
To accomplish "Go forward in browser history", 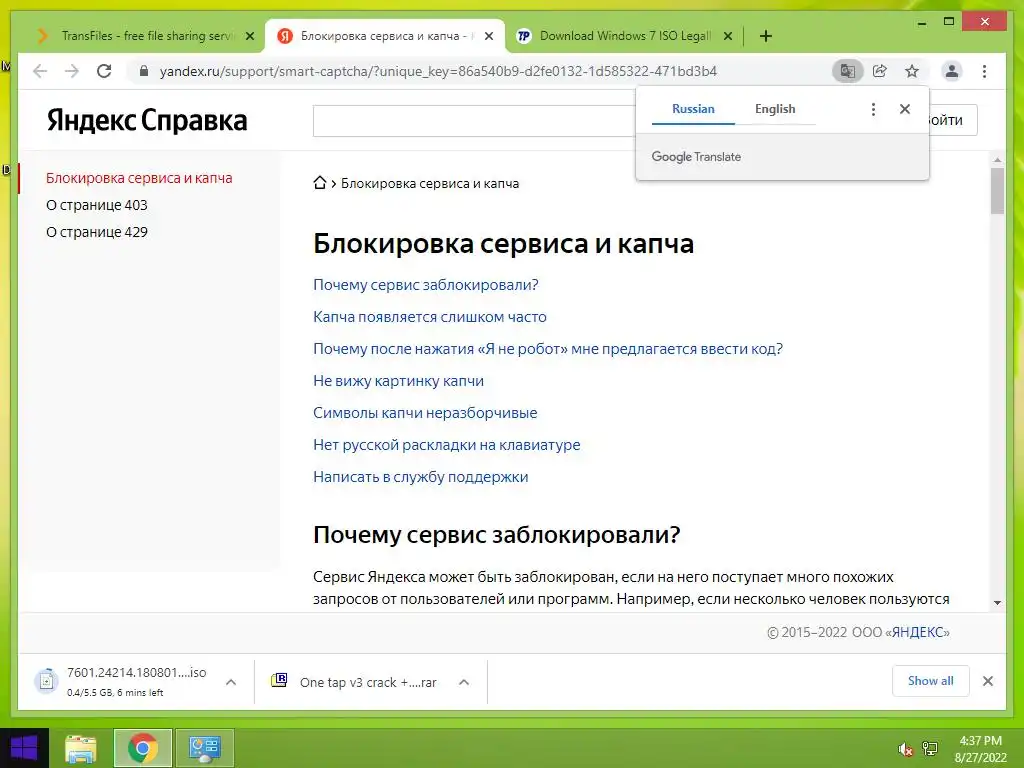I will (72, 71).
